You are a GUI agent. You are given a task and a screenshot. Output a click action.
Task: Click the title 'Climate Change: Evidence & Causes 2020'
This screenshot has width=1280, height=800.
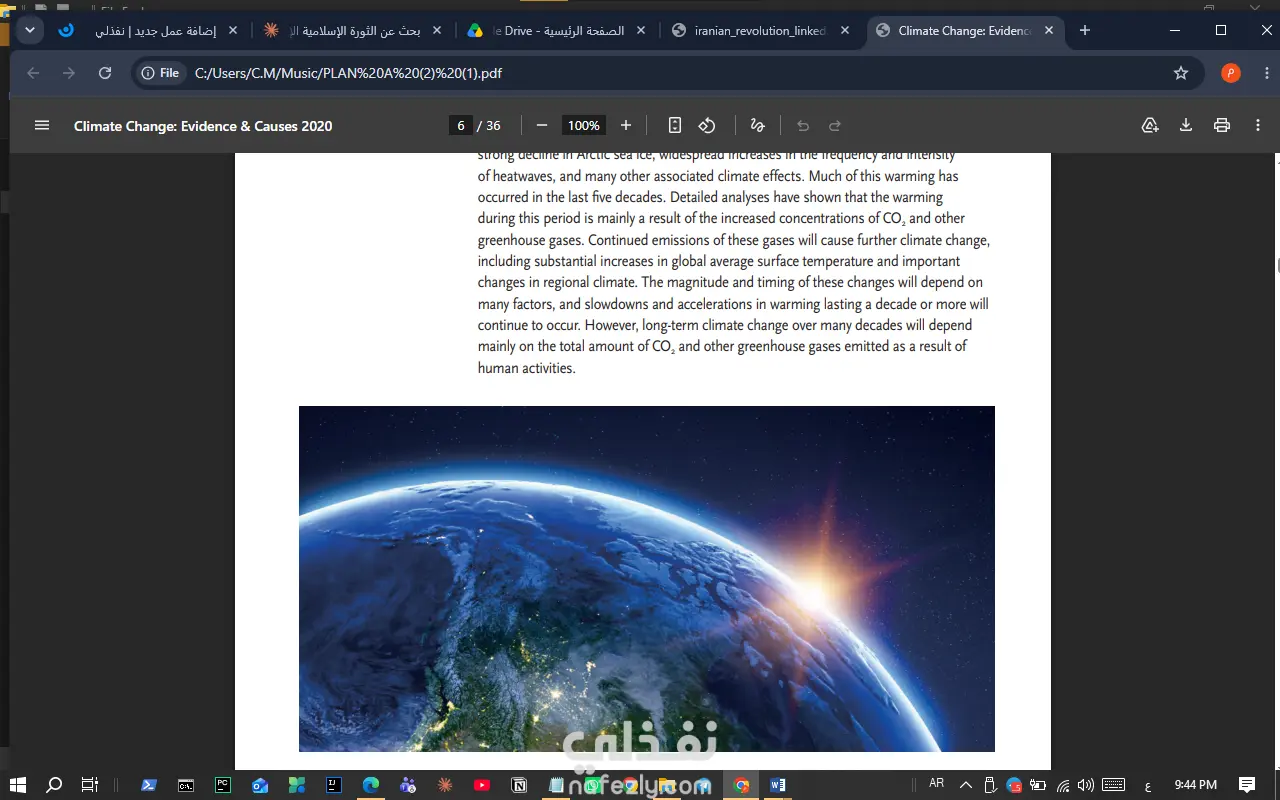coord(203,126)
